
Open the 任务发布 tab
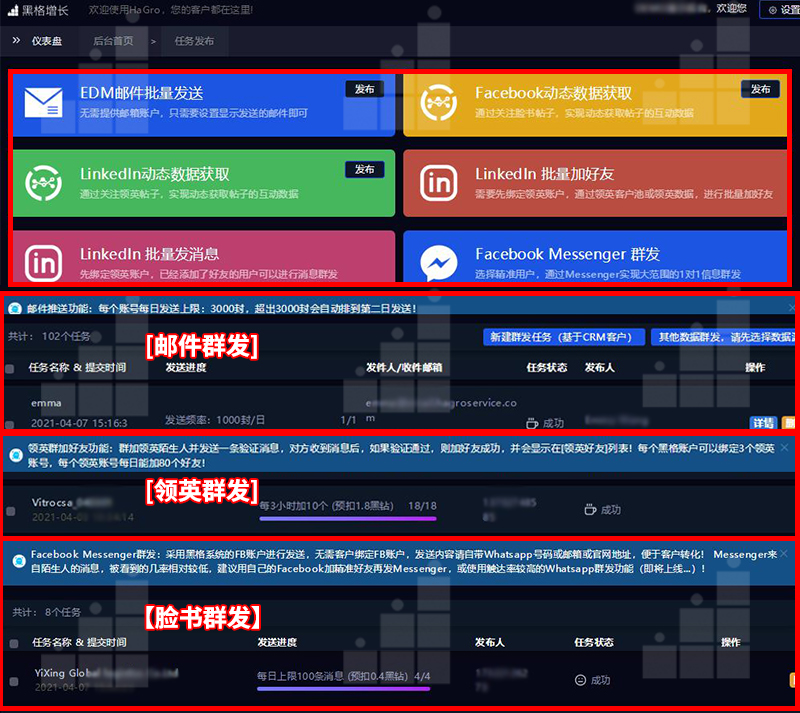193,41
